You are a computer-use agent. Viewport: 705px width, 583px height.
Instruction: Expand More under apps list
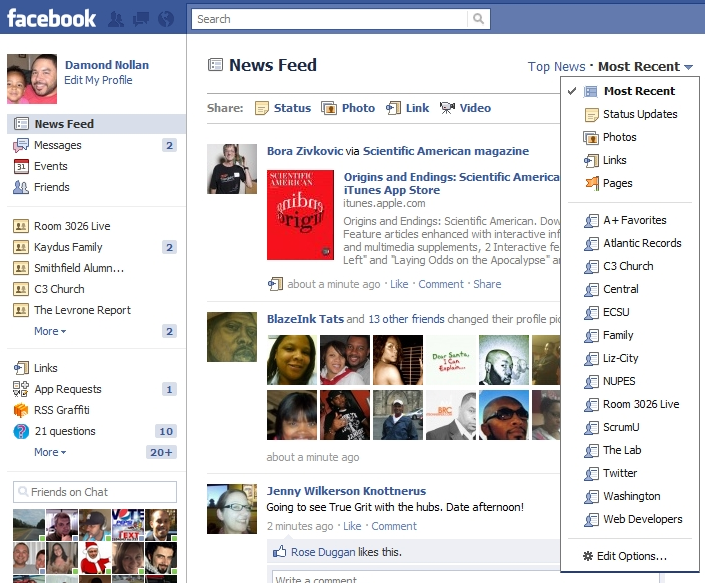[x=50, y=452]
